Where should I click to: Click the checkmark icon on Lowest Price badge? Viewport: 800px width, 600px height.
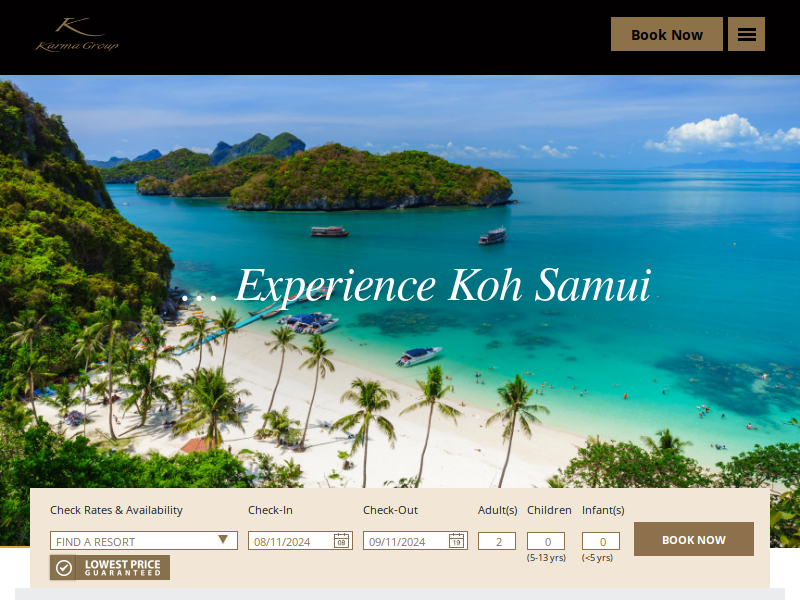point(64,568)
